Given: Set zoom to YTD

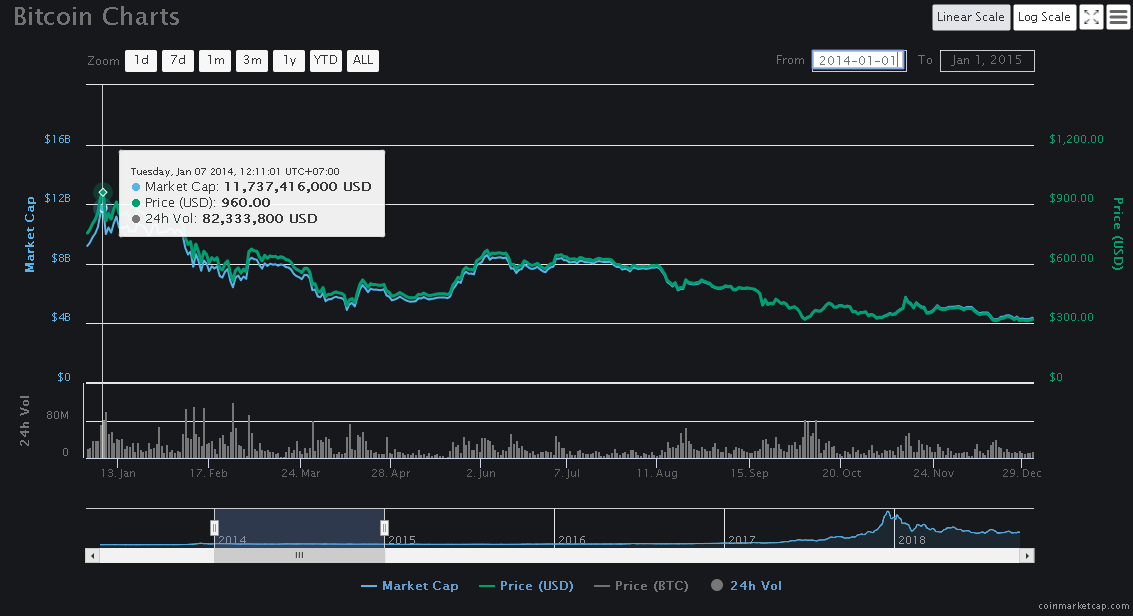Looking at the screenshot, I should coord(326,61).
